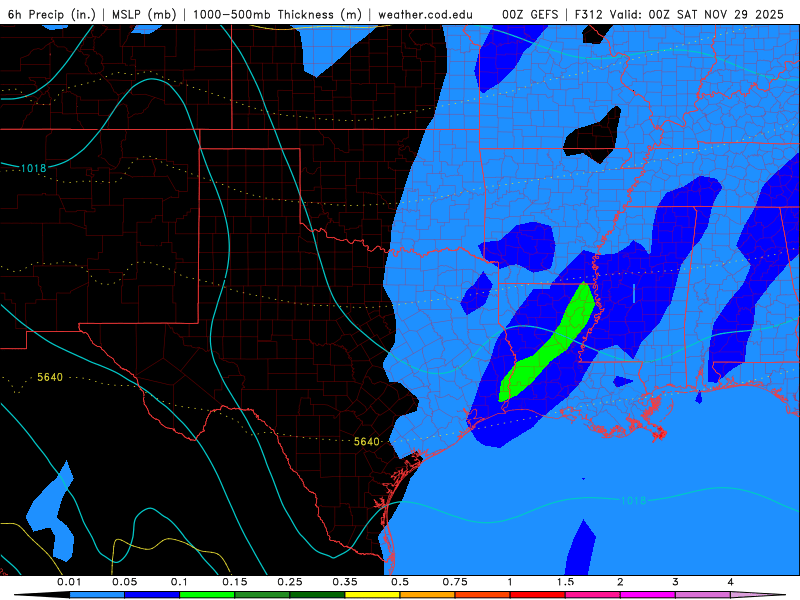Screen dimensions: 800x600
Task: Click the legend value 4
Action: (x=730, y=582)
